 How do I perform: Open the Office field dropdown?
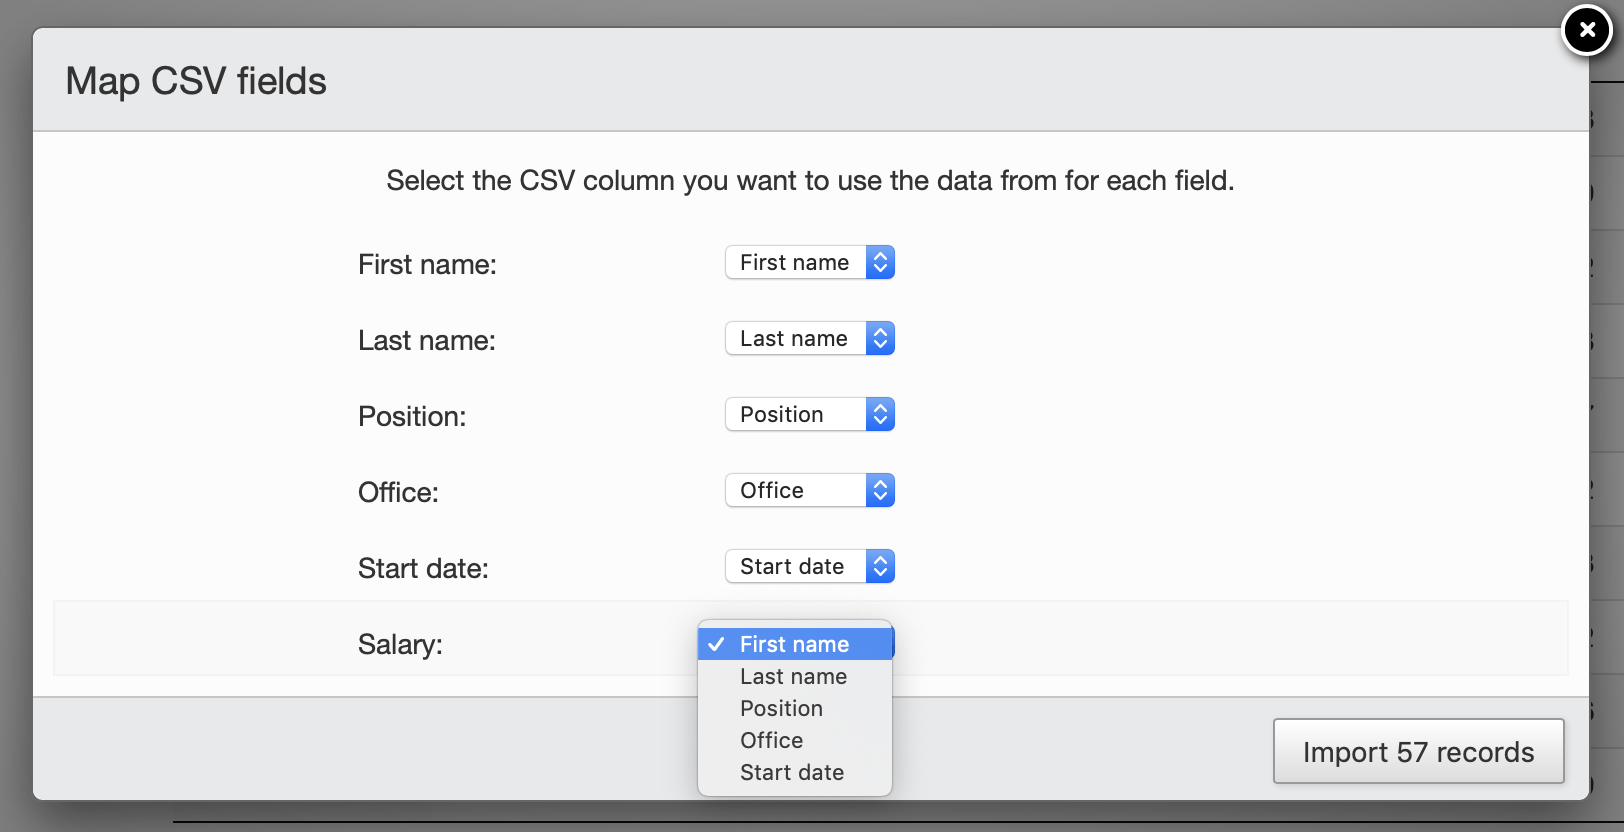click(810, 490)
